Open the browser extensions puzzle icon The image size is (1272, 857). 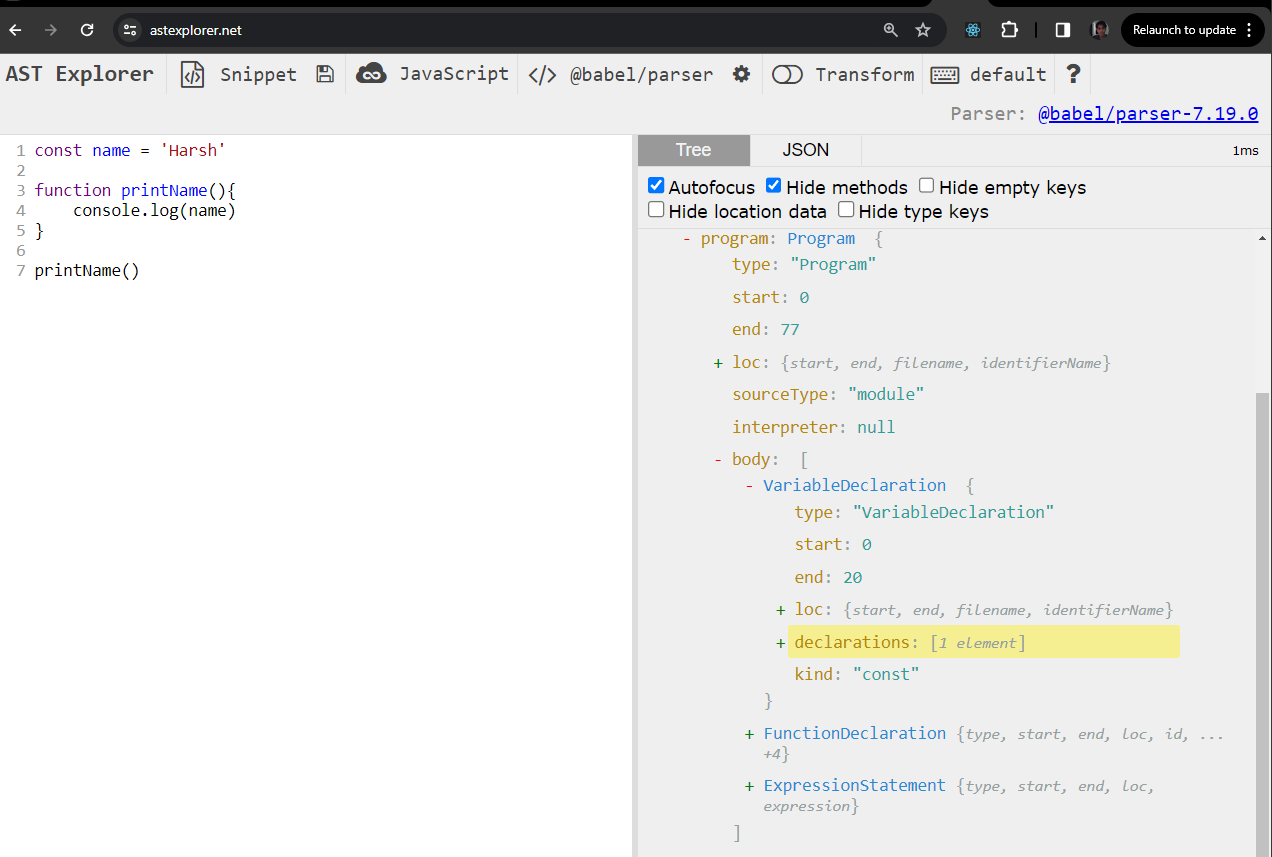[1010, 30]
